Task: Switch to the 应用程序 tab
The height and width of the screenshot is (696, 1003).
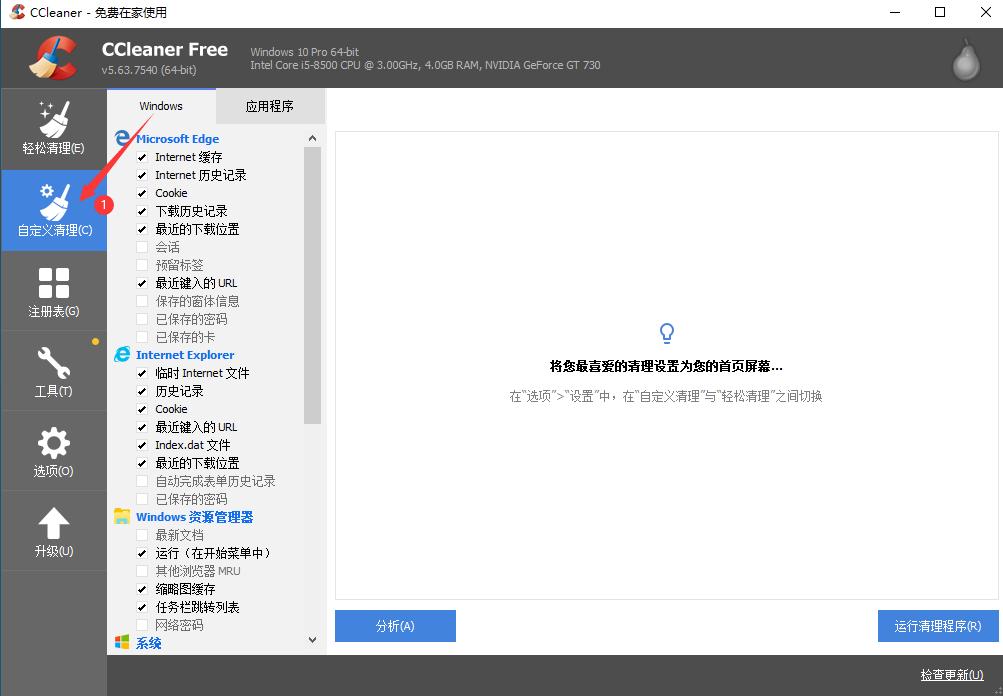Action: (270, 105)
